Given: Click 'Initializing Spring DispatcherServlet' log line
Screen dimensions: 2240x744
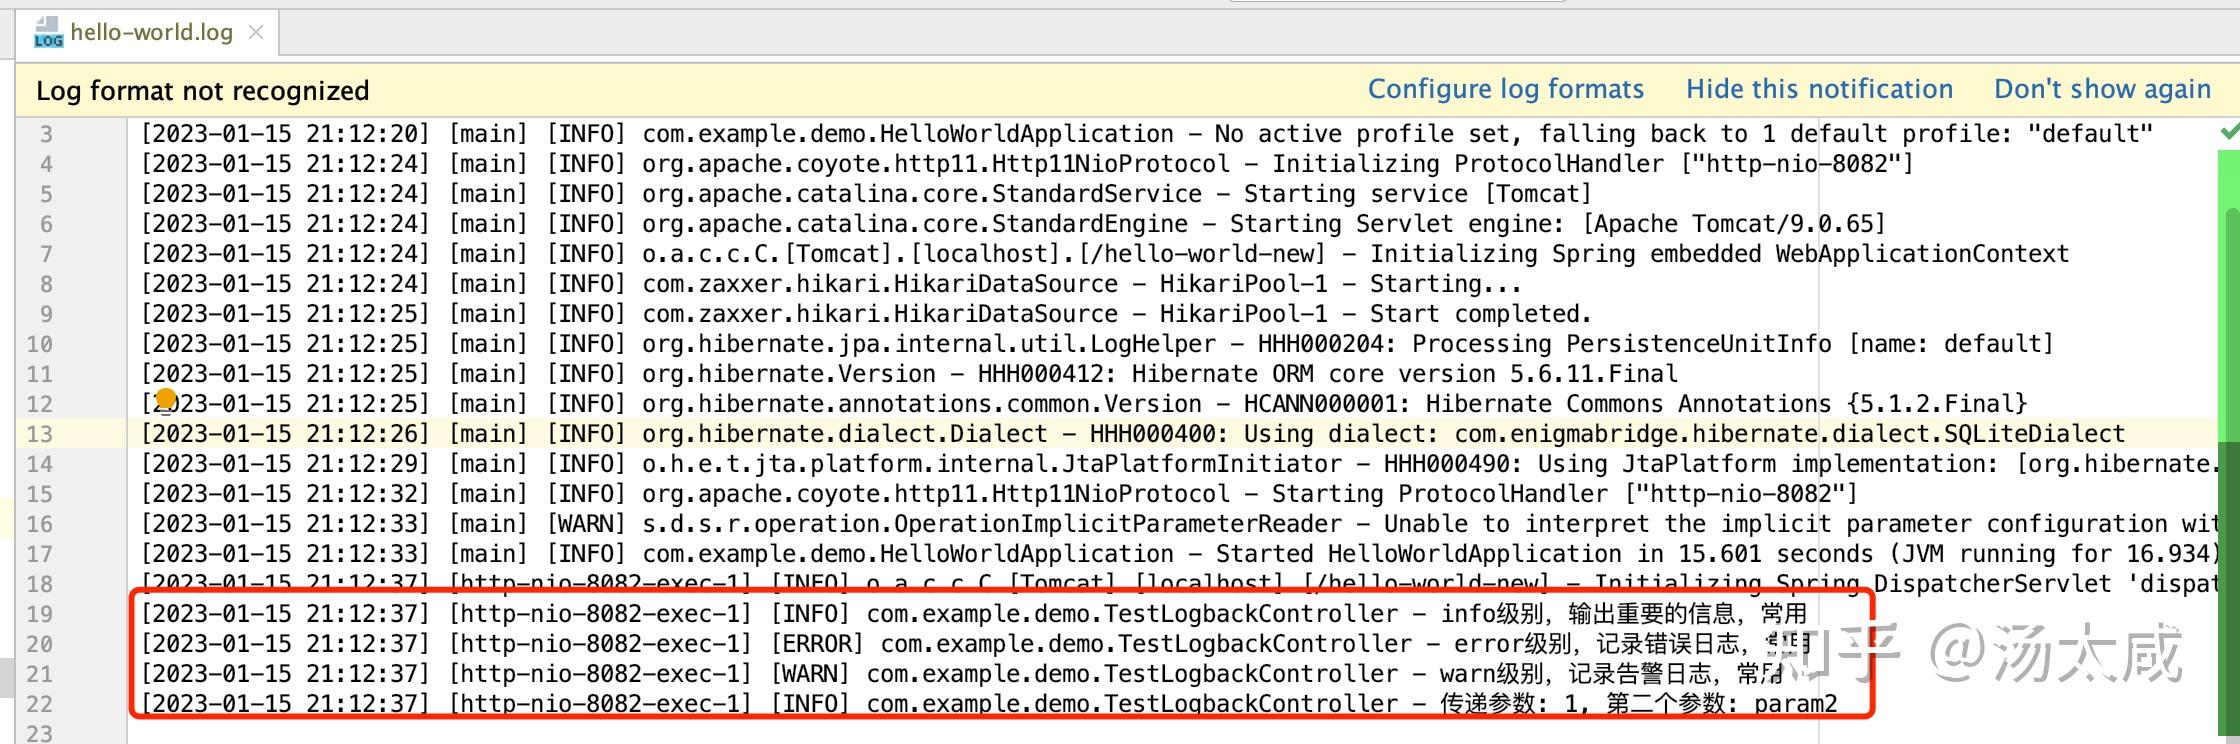Looking at the screenshot, I should (1178, 584).
